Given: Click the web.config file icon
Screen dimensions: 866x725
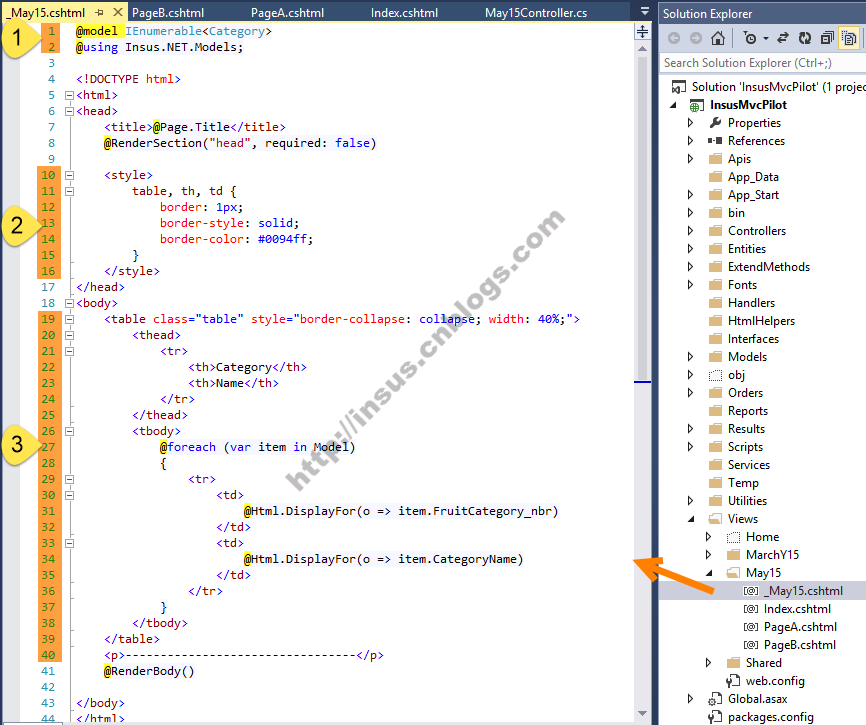Looking at the screenshot, I should pyautogui.click(x=733, y=681).
